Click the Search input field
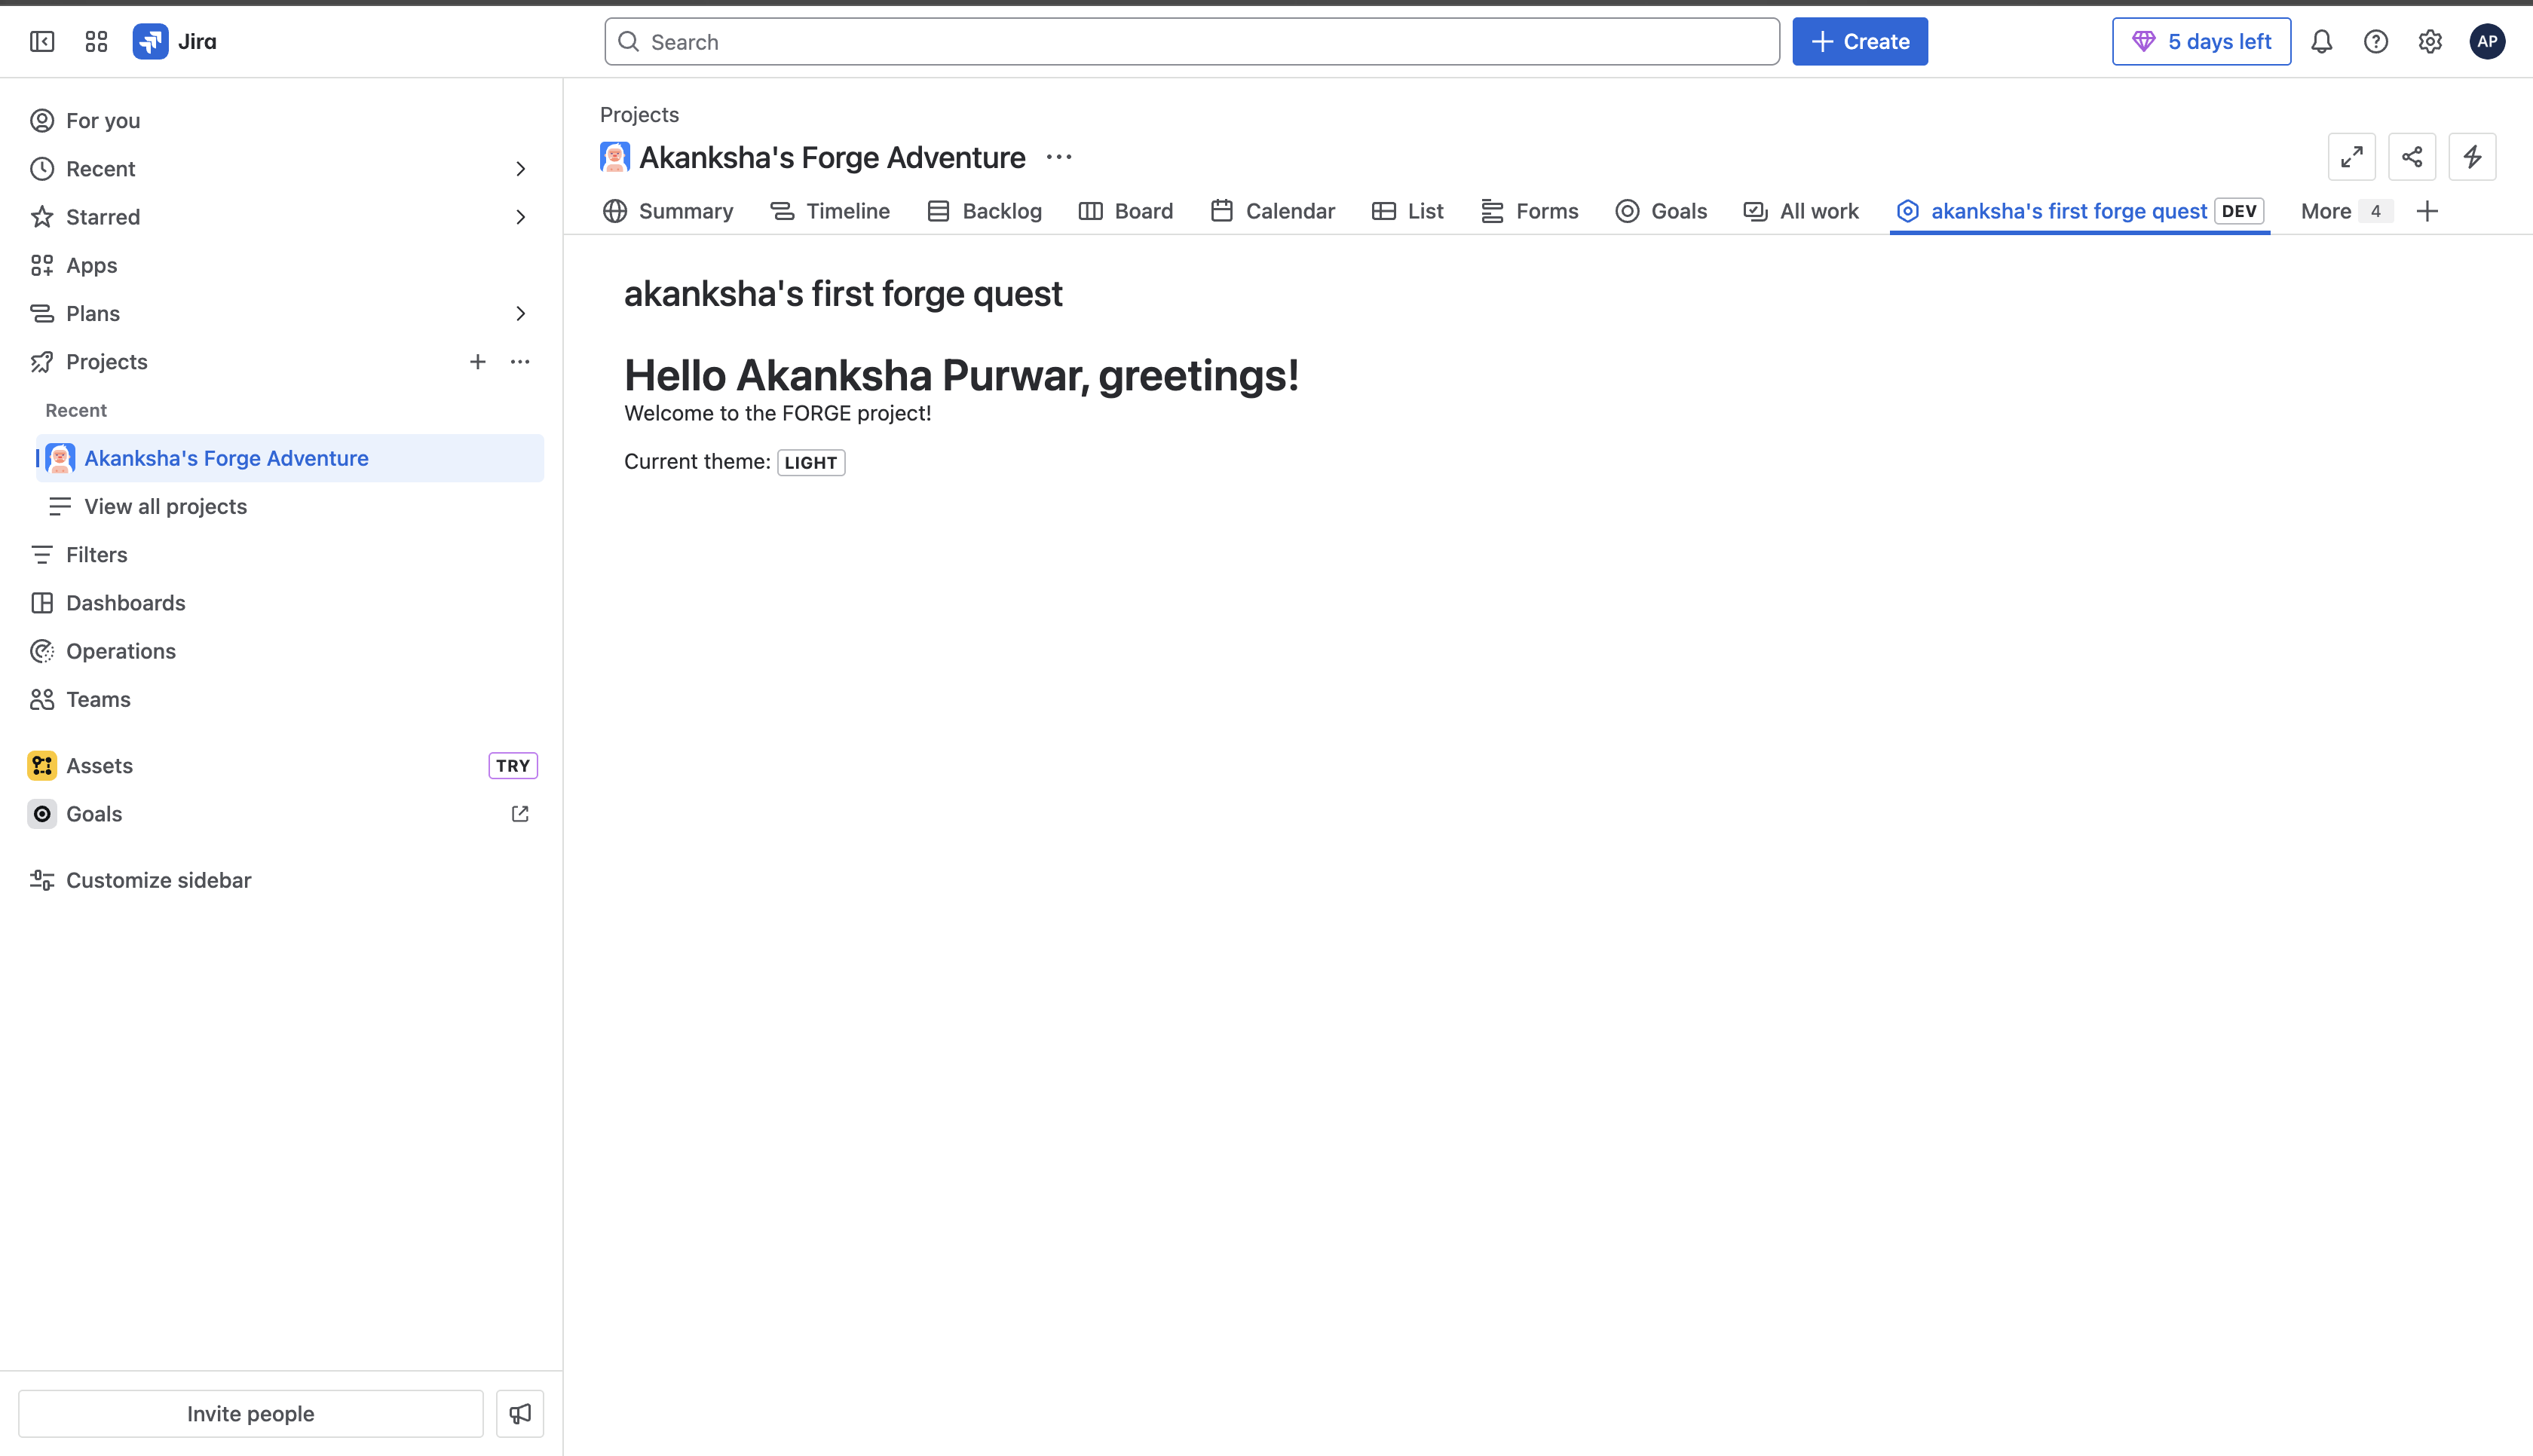Screen dimensions: 2533x1456 coord(1190,41)
